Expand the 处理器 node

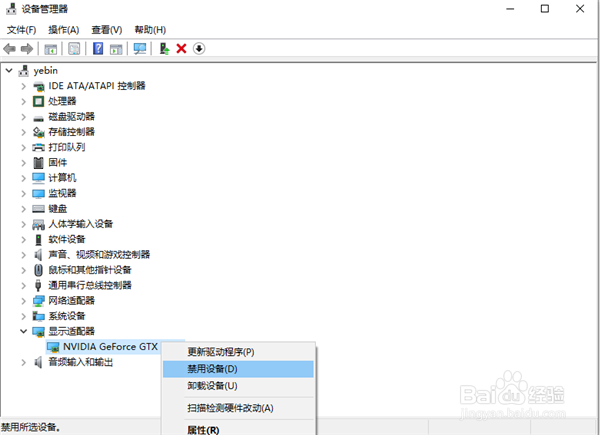24,101
